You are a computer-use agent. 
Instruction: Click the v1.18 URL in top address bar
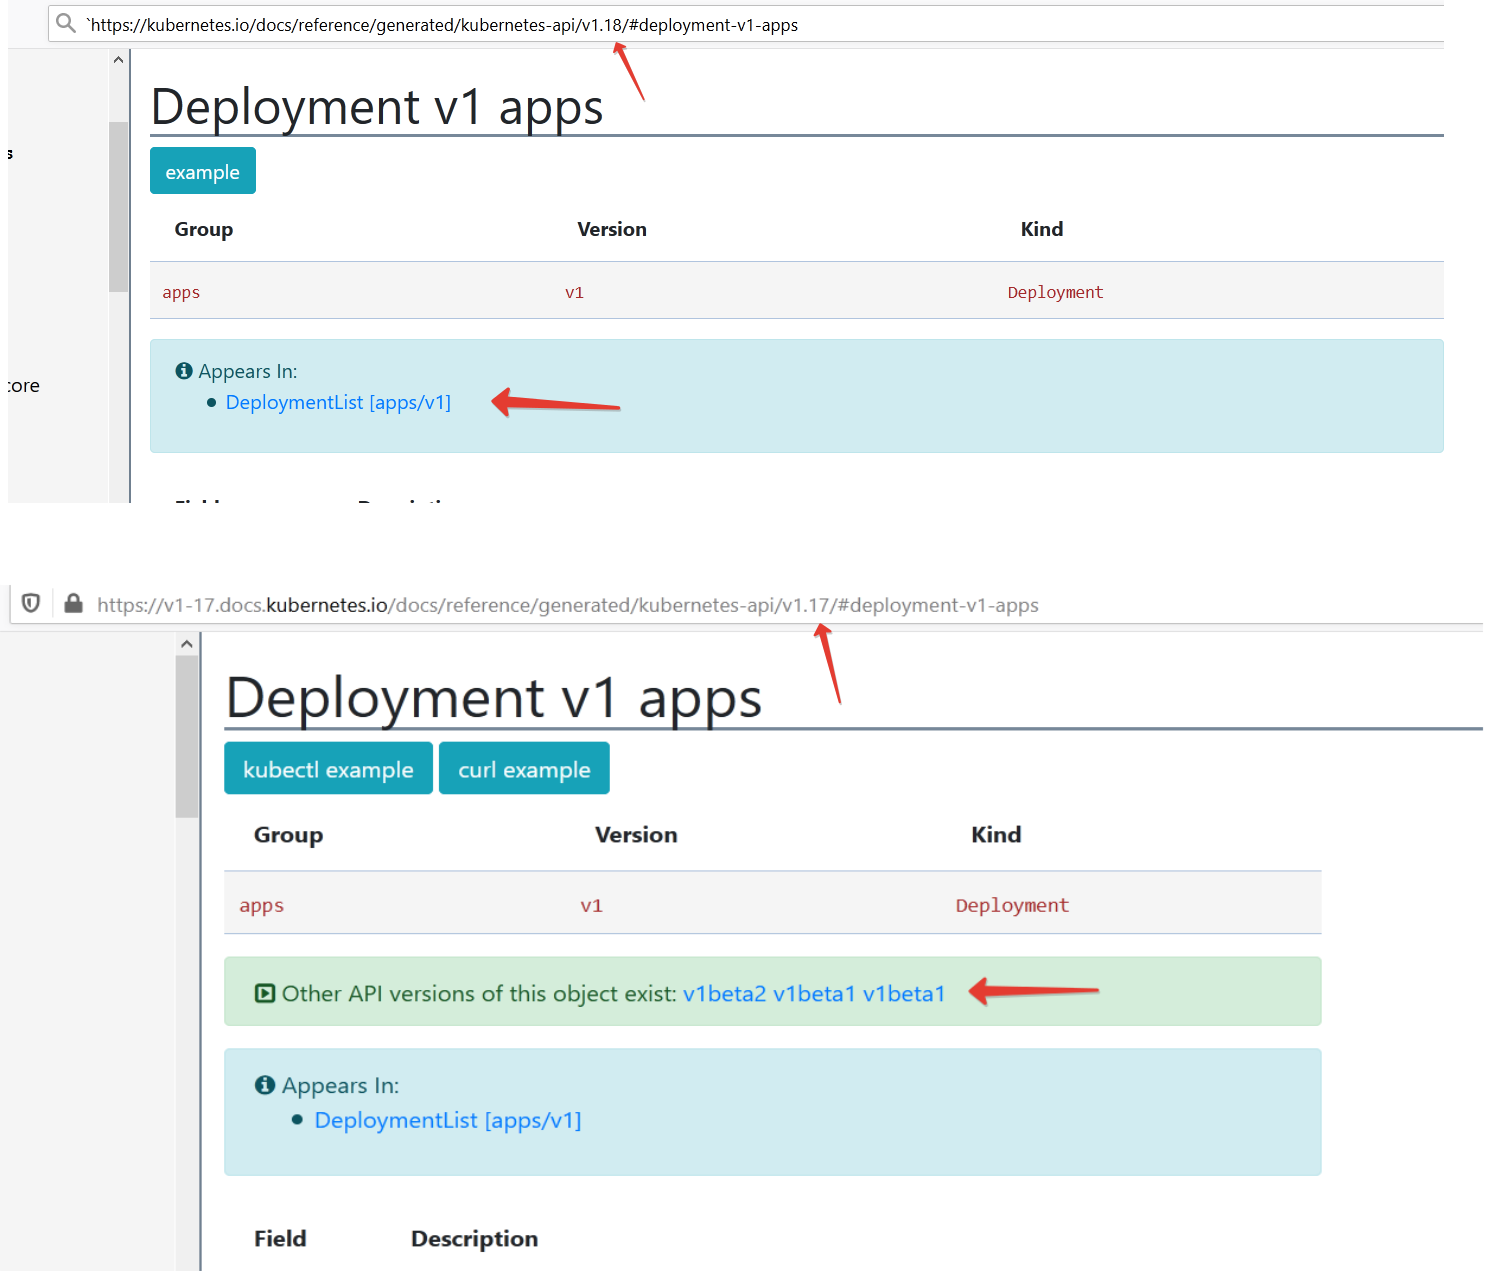(x=442, y=25)
